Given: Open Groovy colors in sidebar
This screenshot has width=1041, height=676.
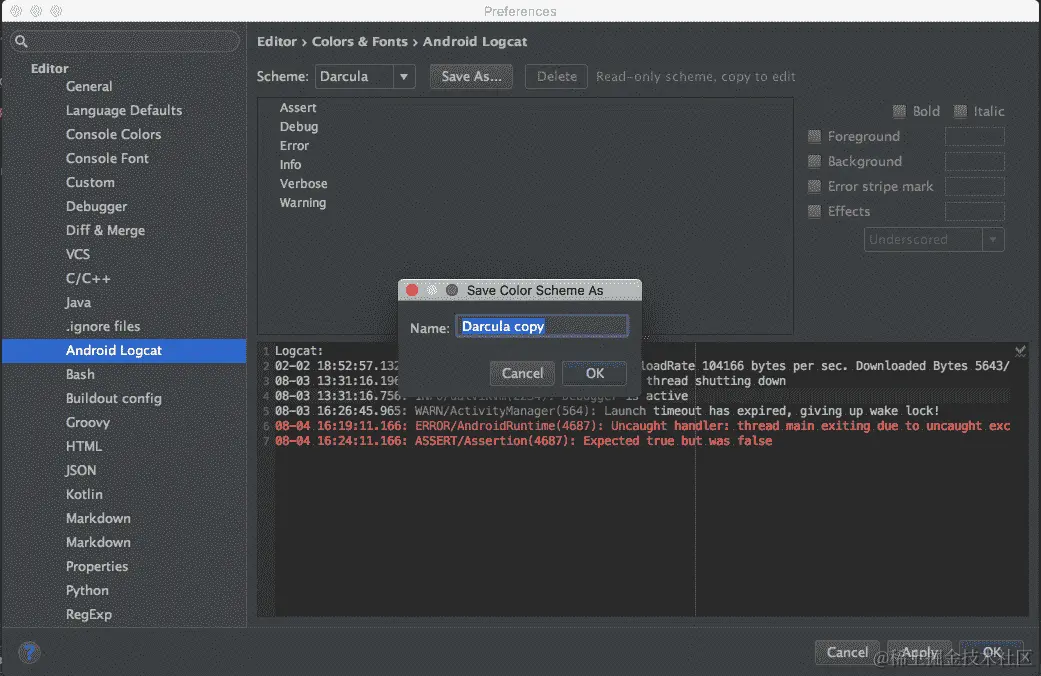Looking at the screenshot, I should pos(88,422).
